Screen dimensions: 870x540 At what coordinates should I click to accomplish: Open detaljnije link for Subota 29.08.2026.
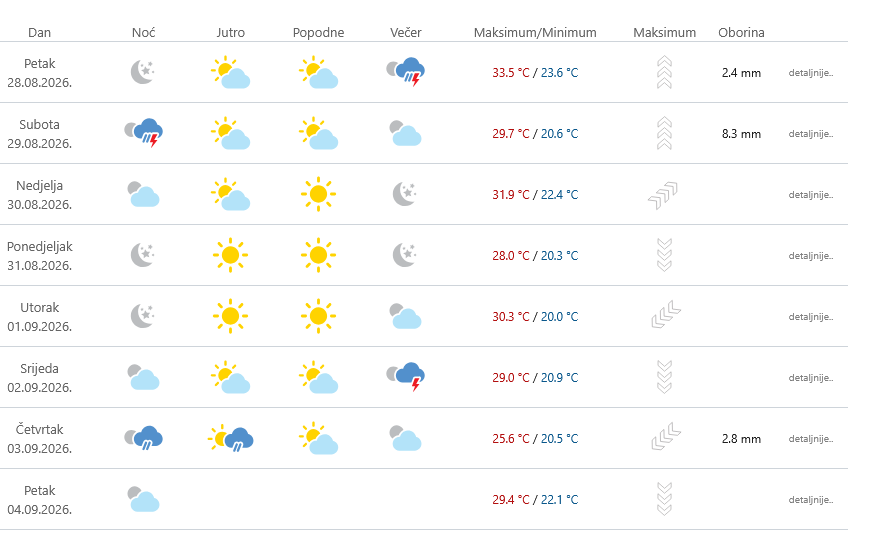pyautogui.click(x=811, y=134)
